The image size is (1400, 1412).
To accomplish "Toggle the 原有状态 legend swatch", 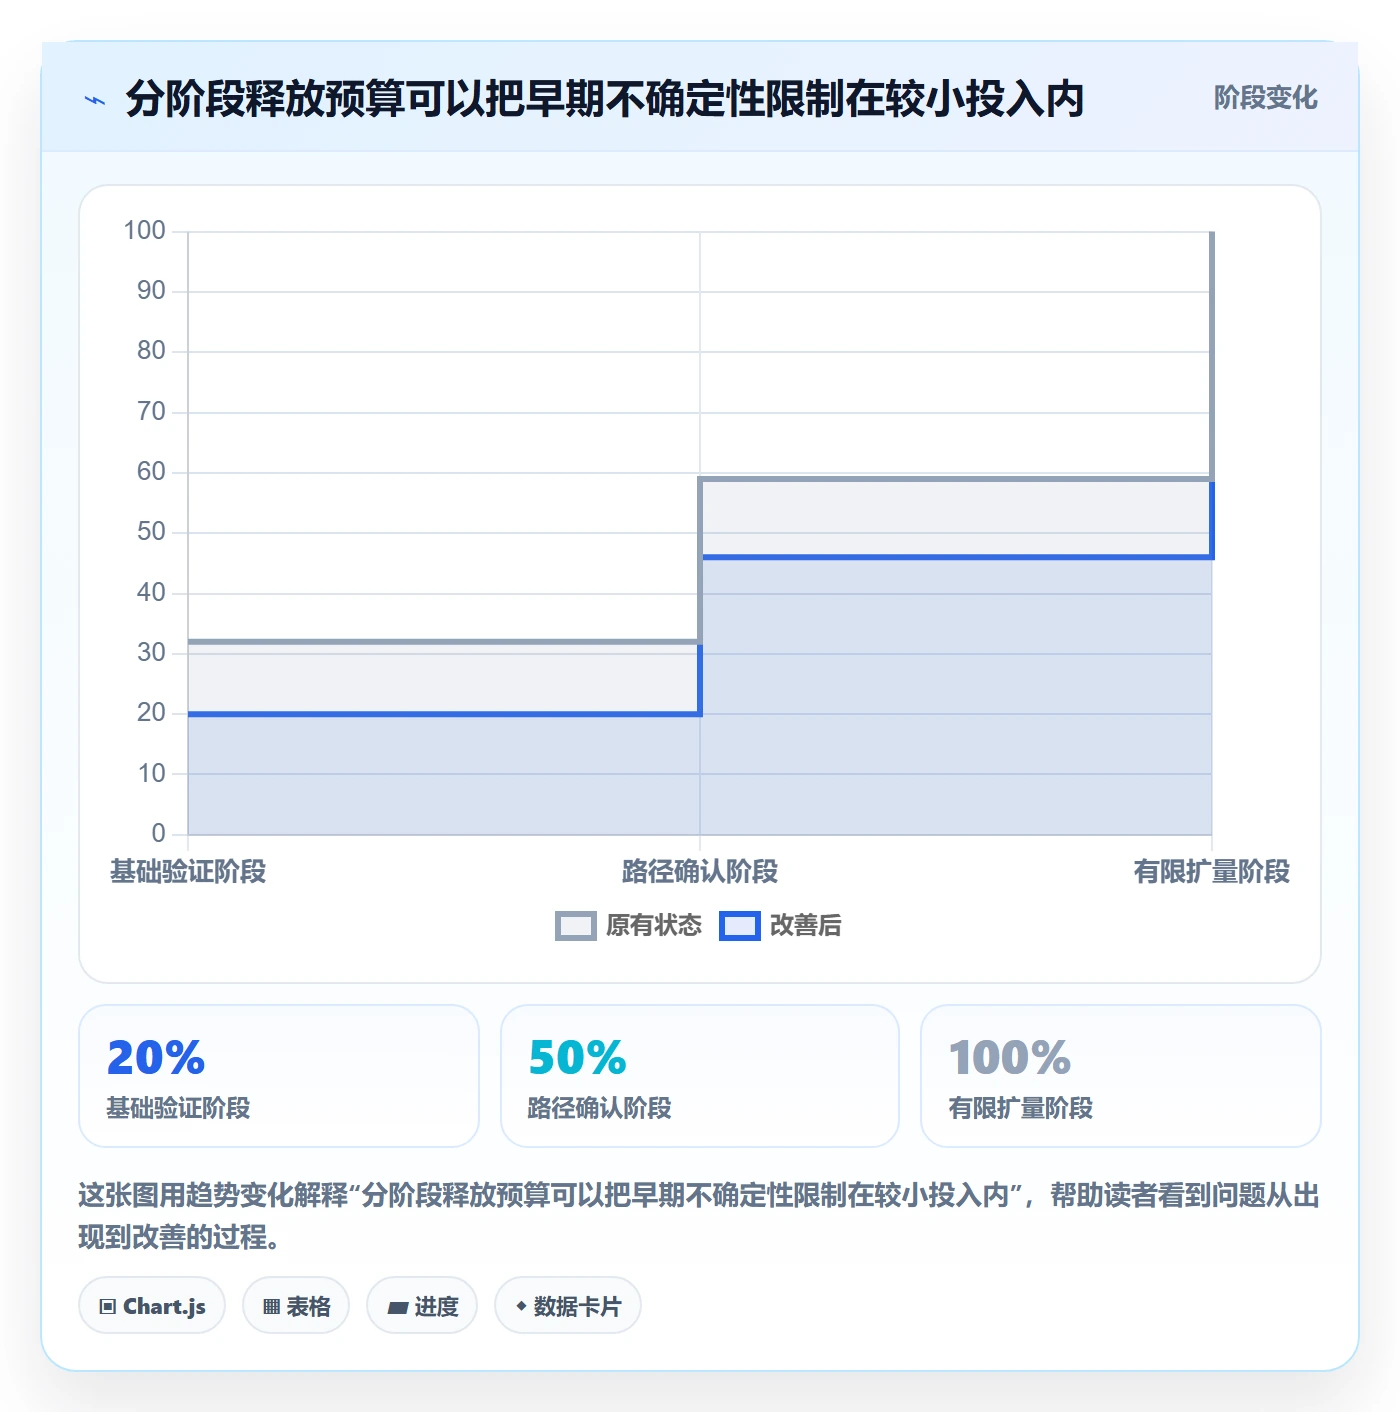I will 575,926.
